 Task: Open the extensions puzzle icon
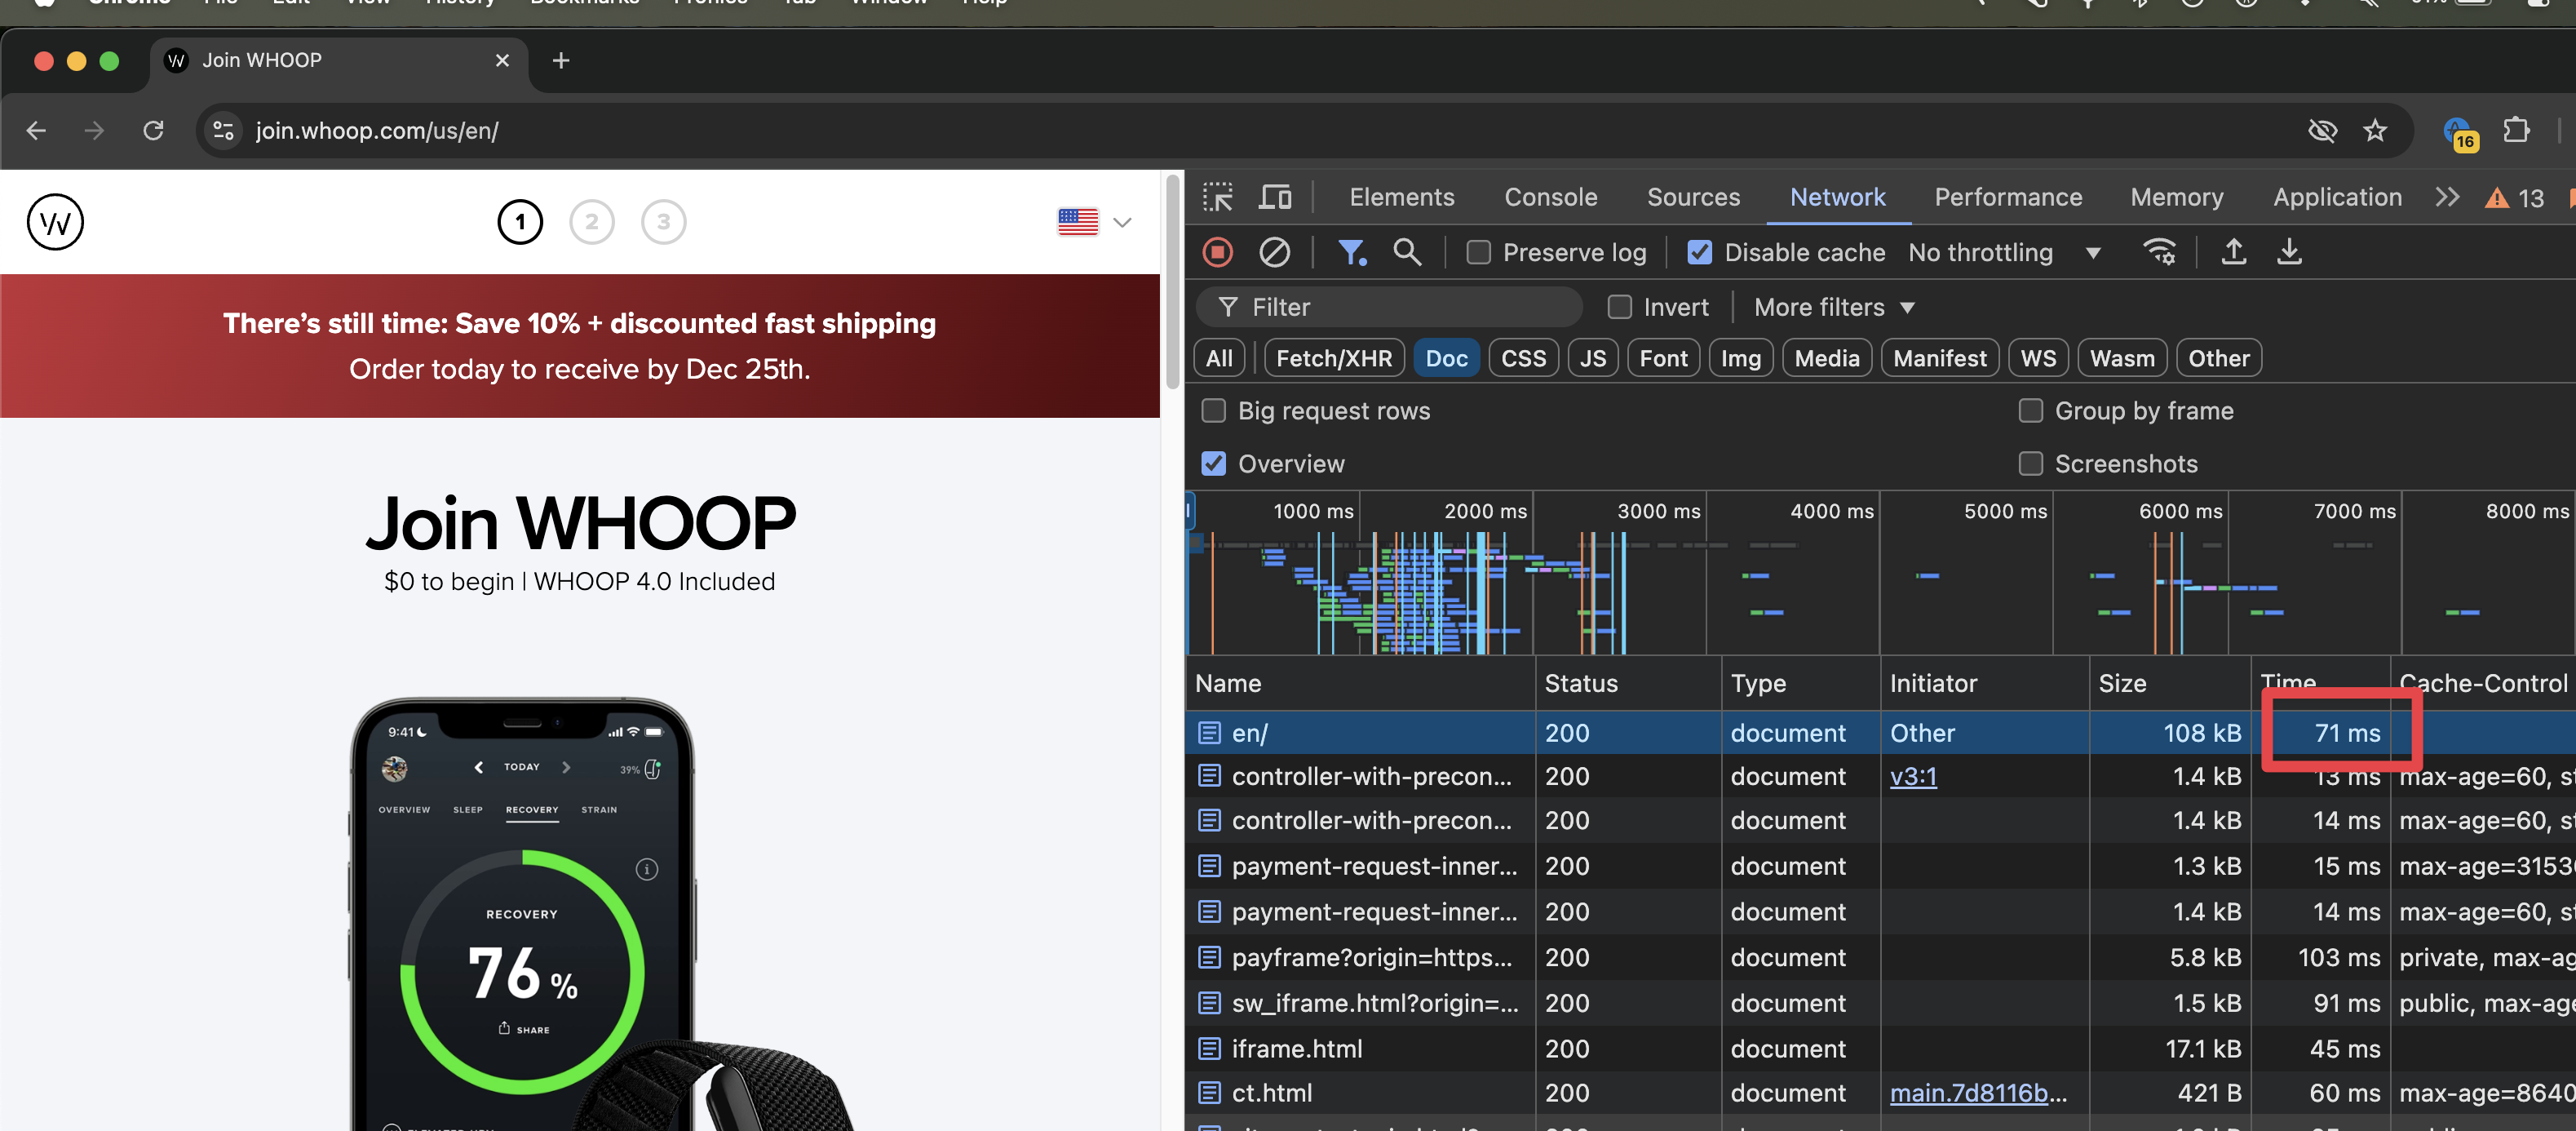[x=2516, y=130]
